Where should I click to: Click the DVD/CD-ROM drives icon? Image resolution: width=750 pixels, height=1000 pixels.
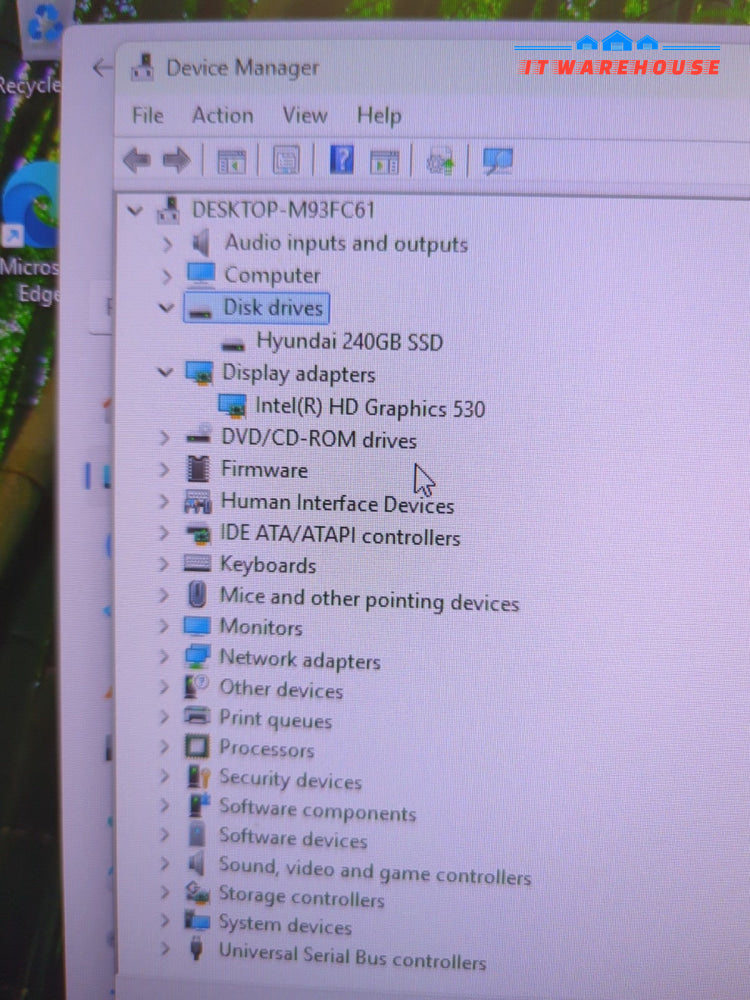[x=198, y=436]
